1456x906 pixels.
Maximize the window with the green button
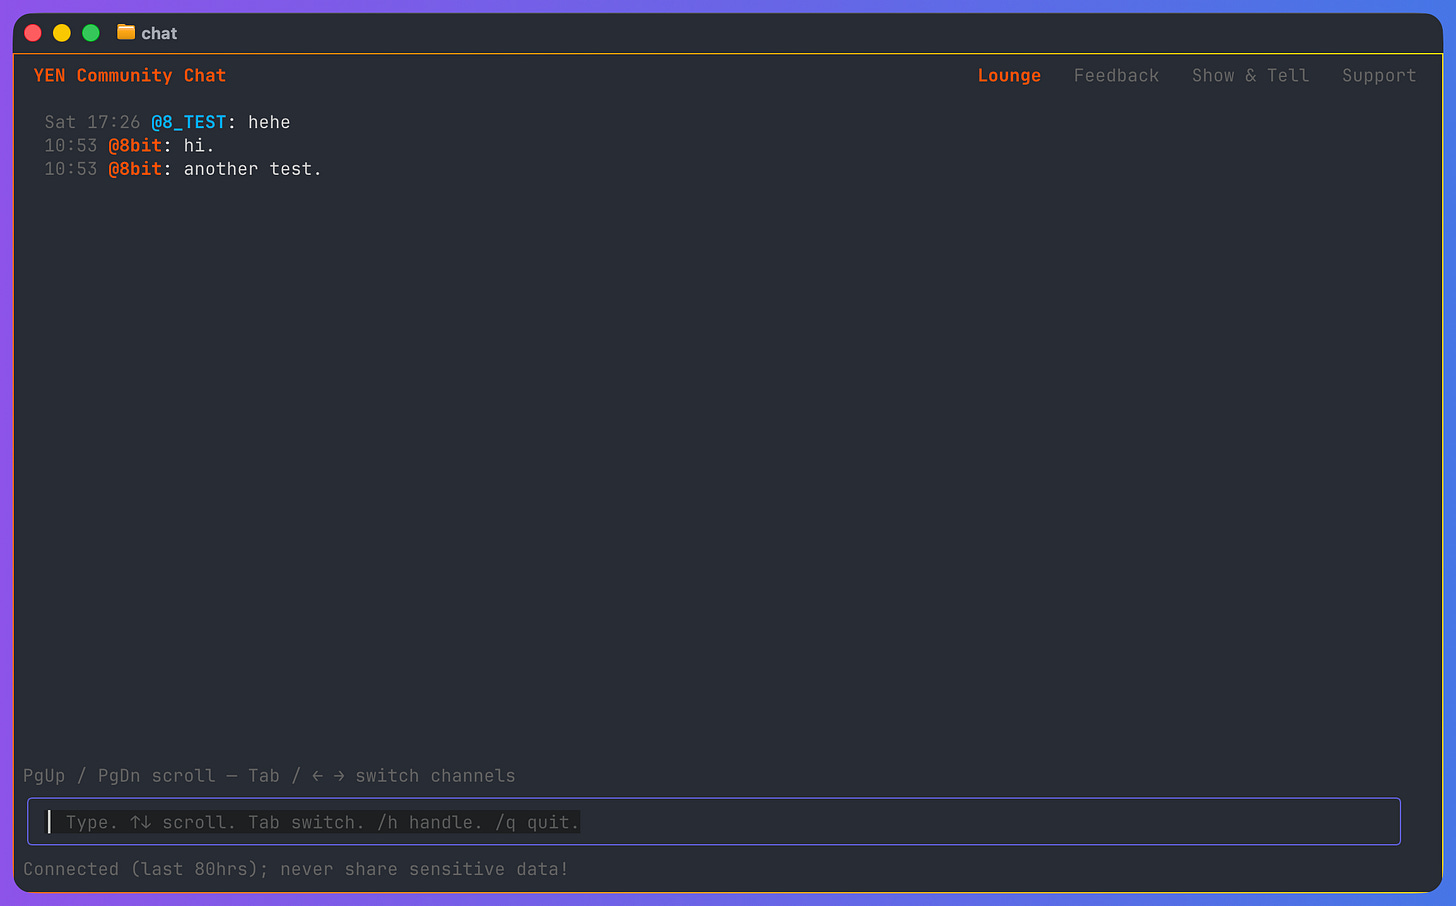click(91, 33)
